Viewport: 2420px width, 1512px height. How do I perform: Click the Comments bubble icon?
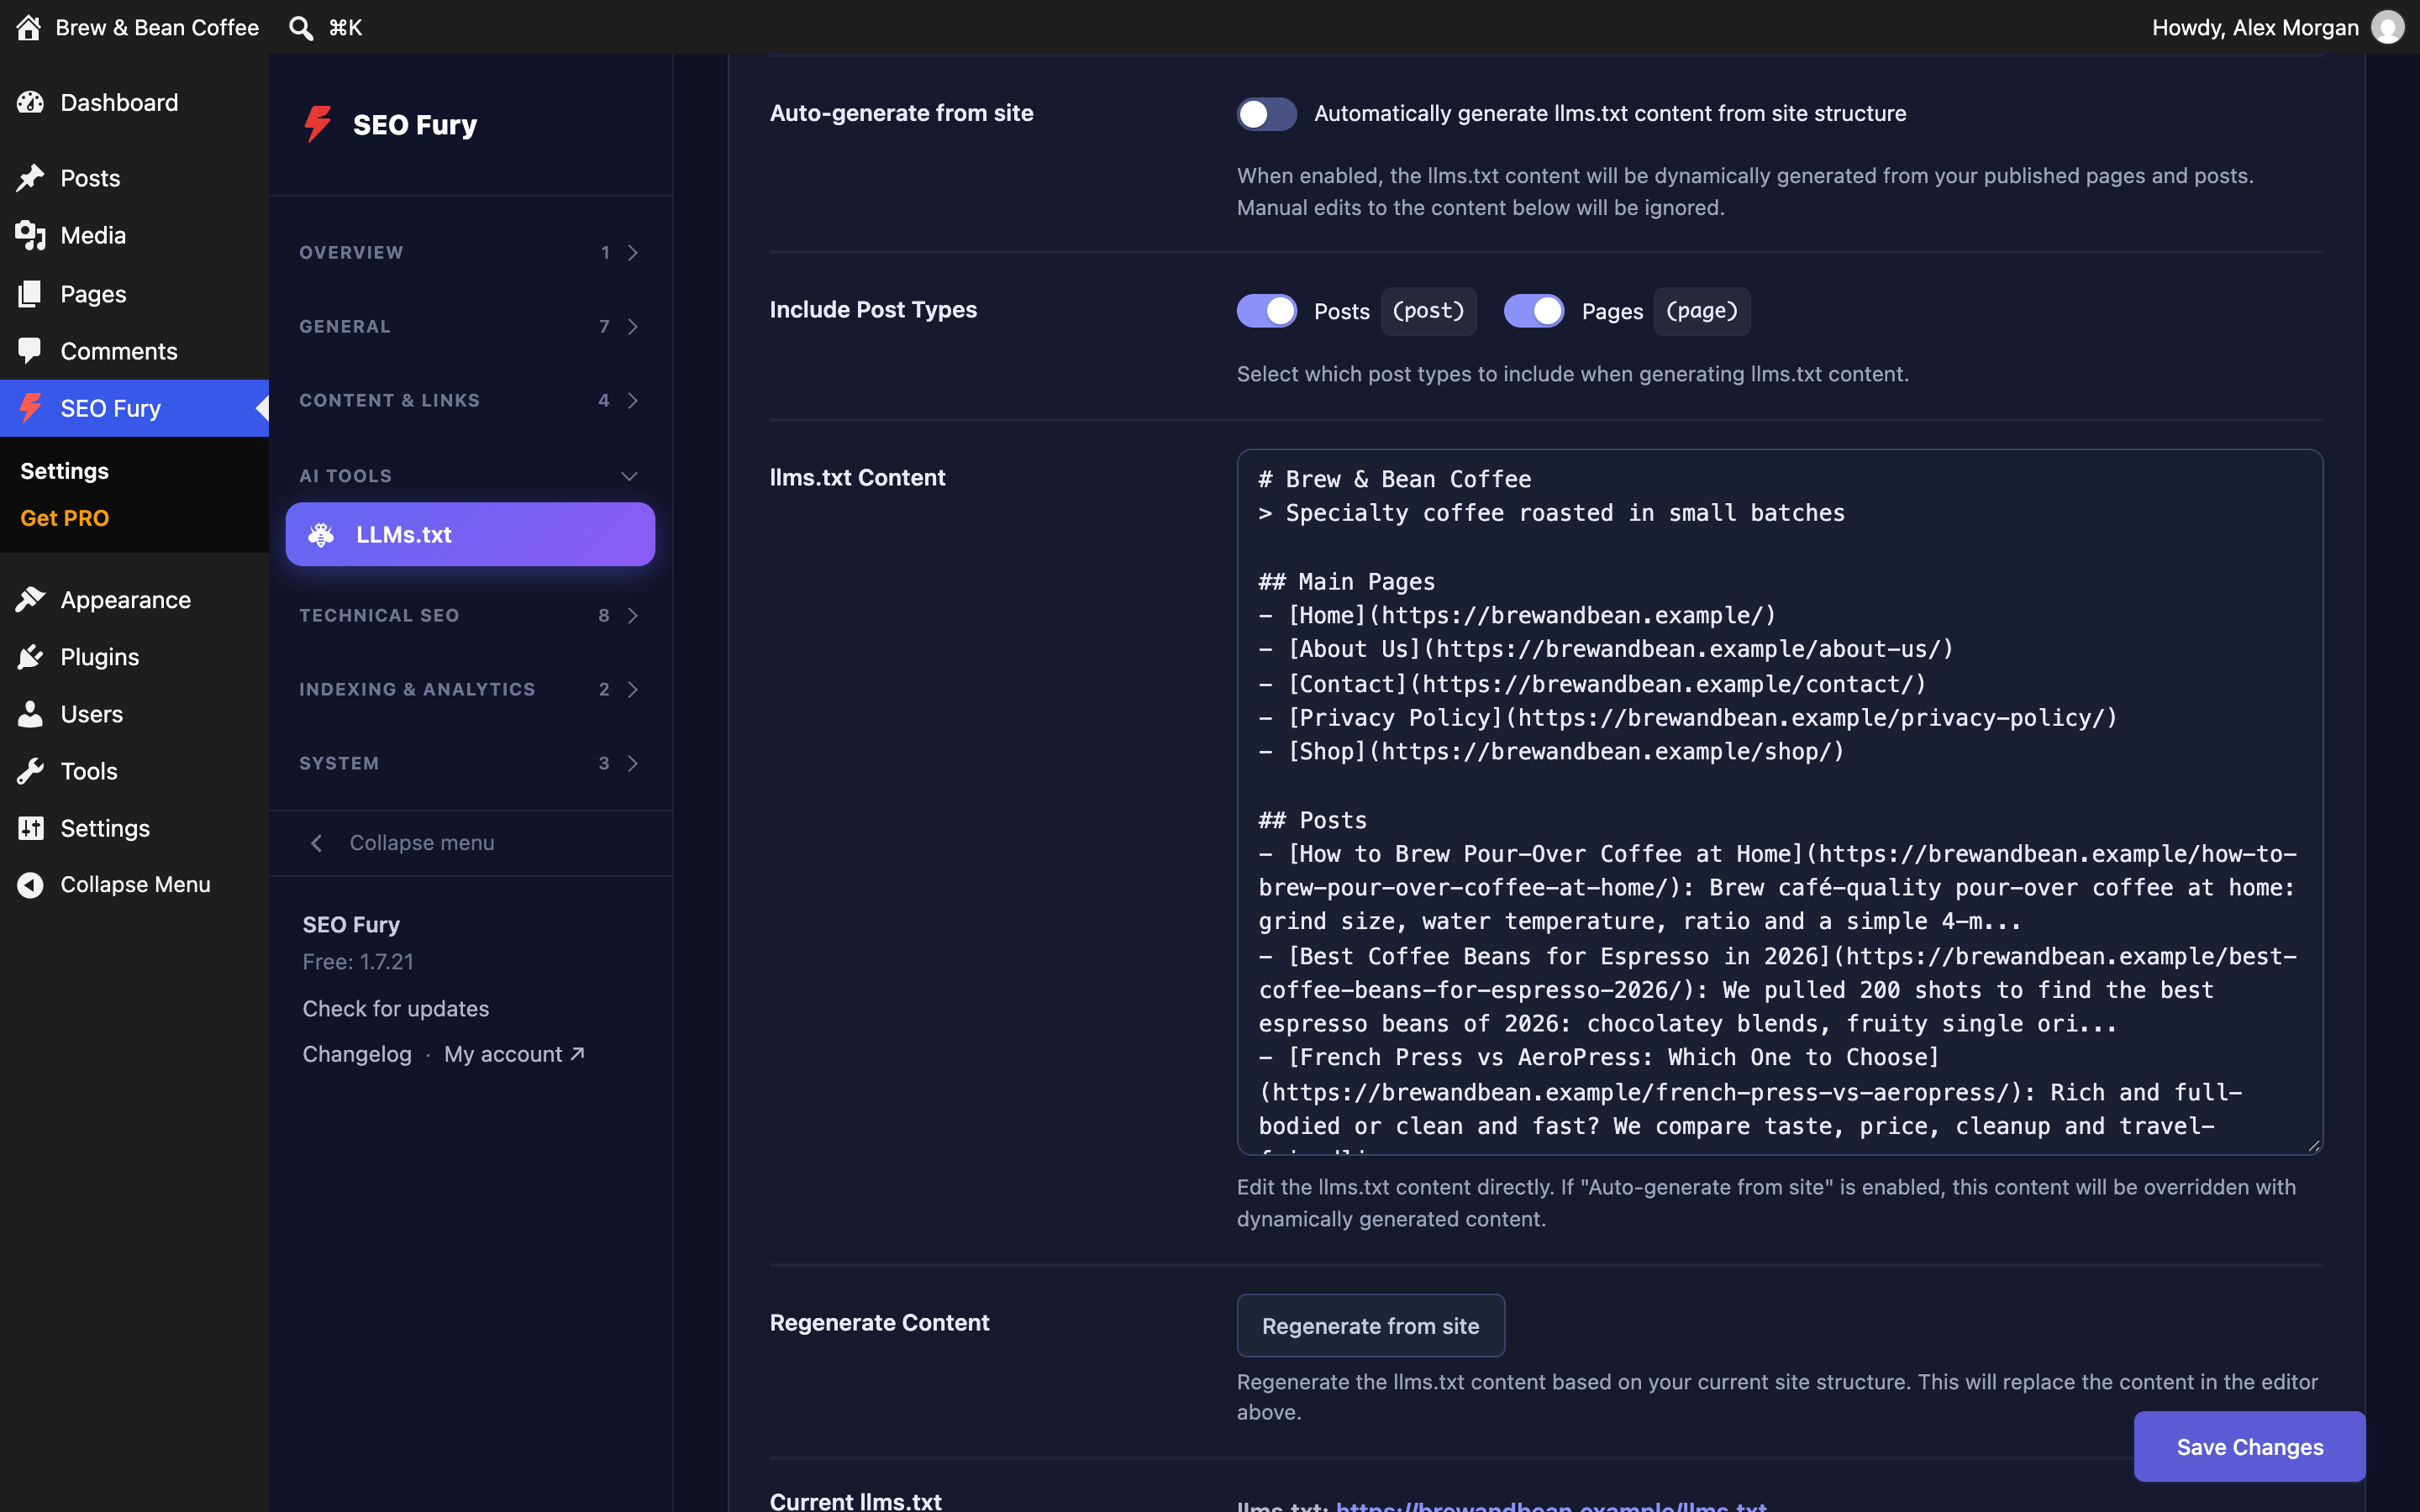(30, 350)
